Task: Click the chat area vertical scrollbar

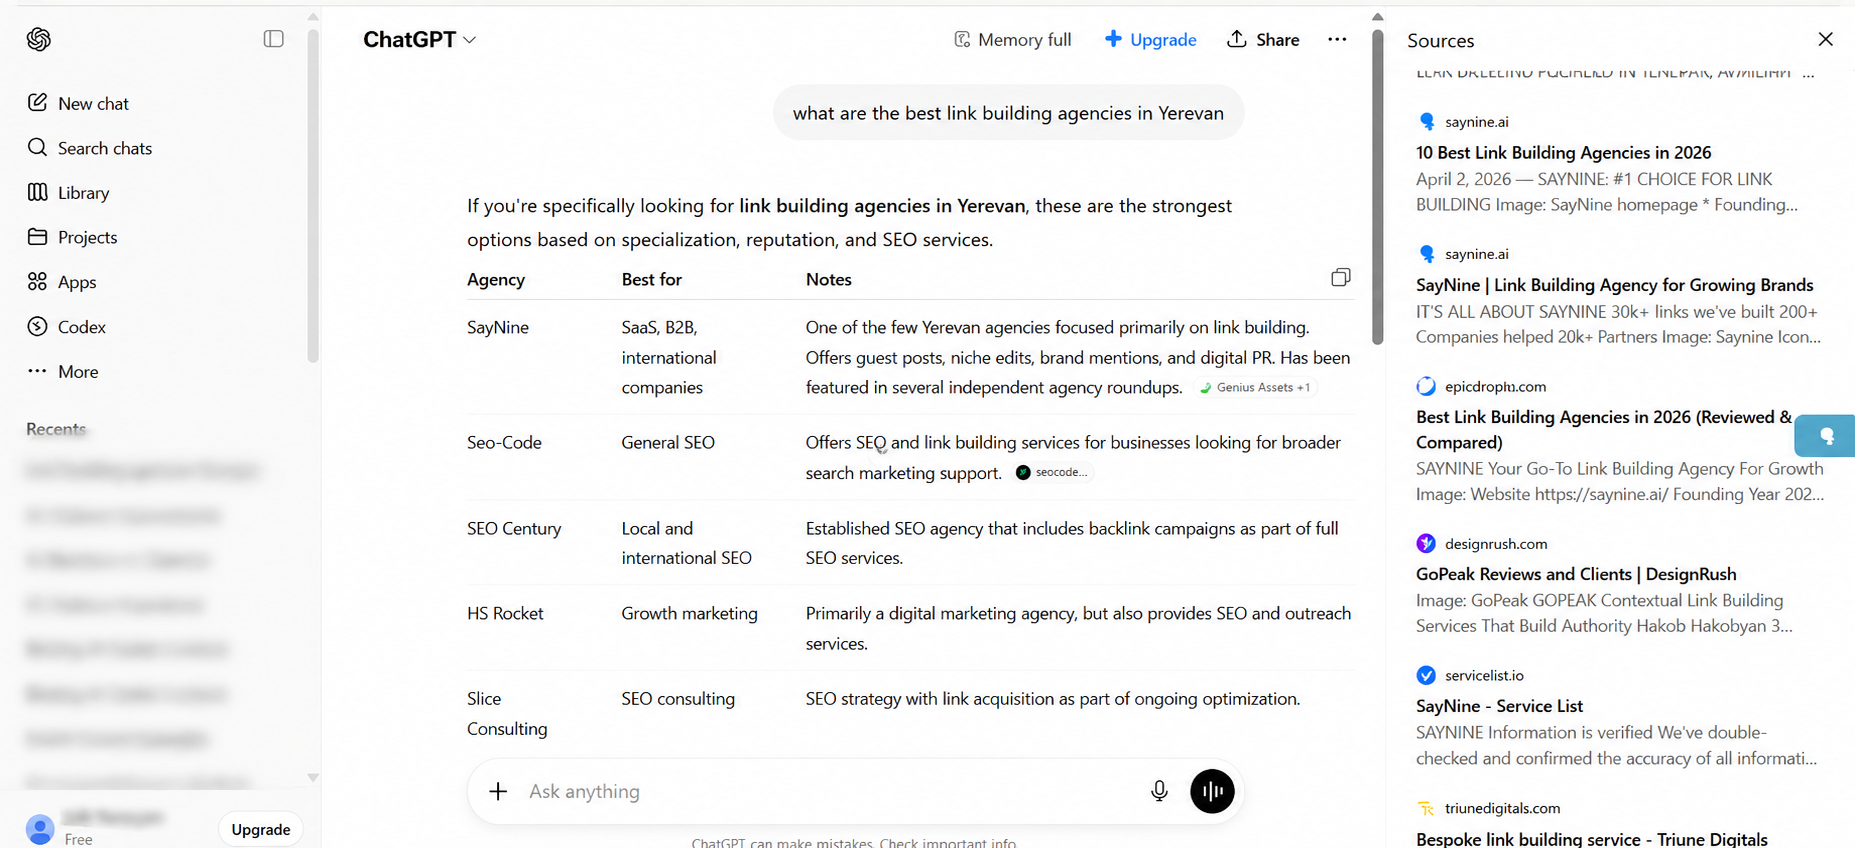Action: [1377, 187]
